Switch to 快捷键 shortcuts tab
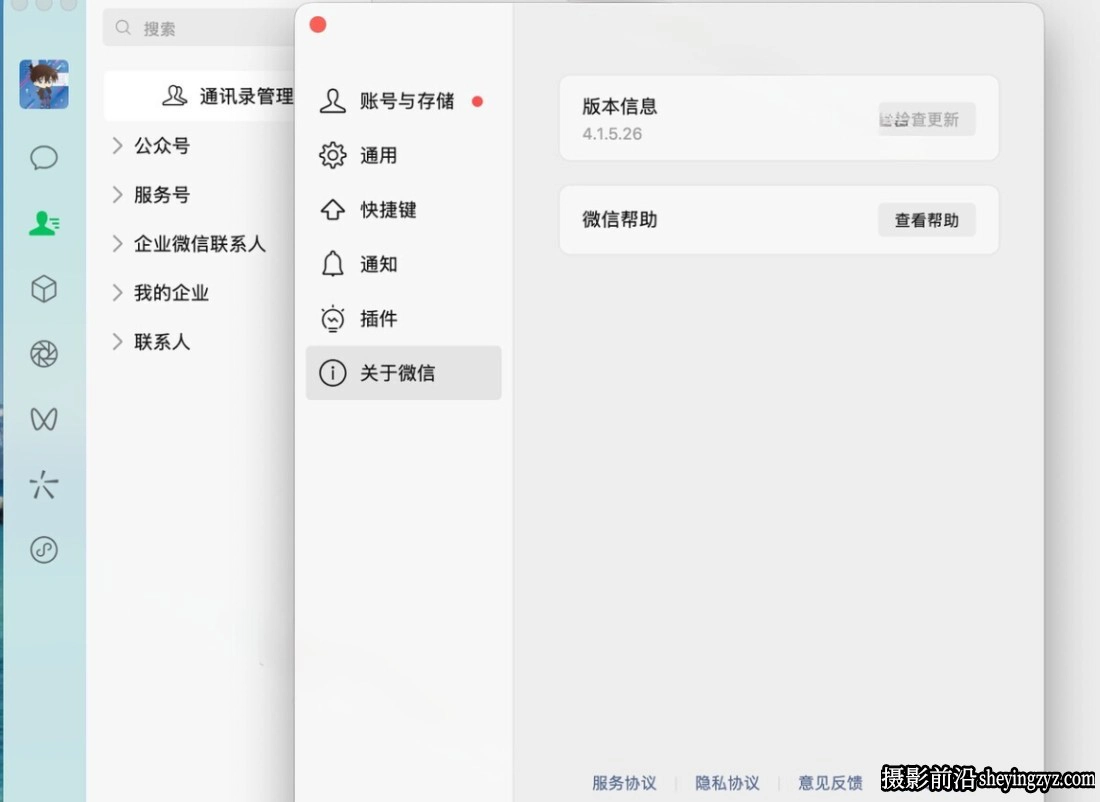 pos(403,210)
